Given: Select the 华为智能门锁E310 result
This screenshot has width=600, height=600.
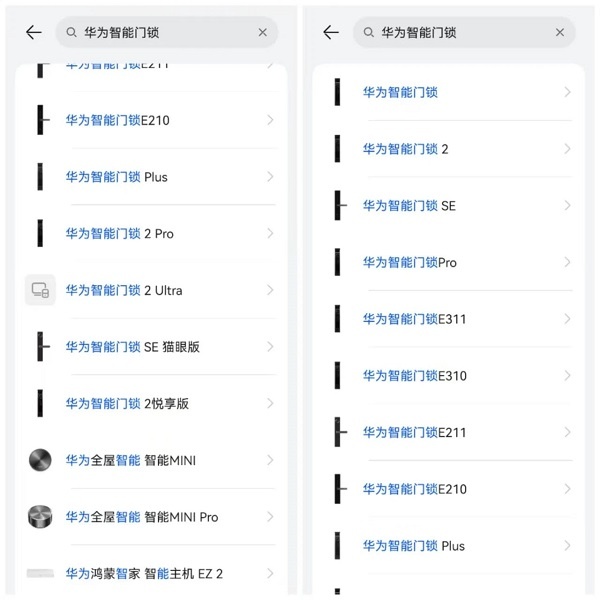Looking at the screenshot, I should point(414,376).
